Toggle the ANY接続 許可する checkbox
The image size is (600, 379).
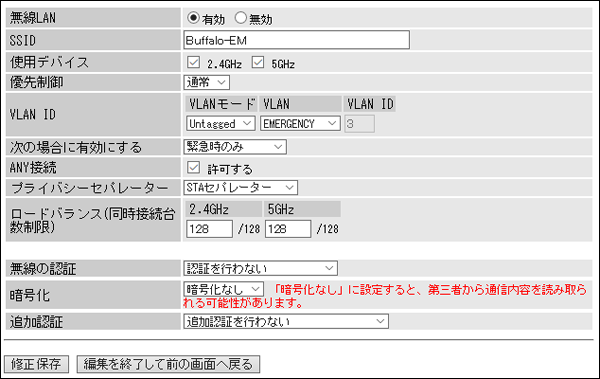pos(194,167)
